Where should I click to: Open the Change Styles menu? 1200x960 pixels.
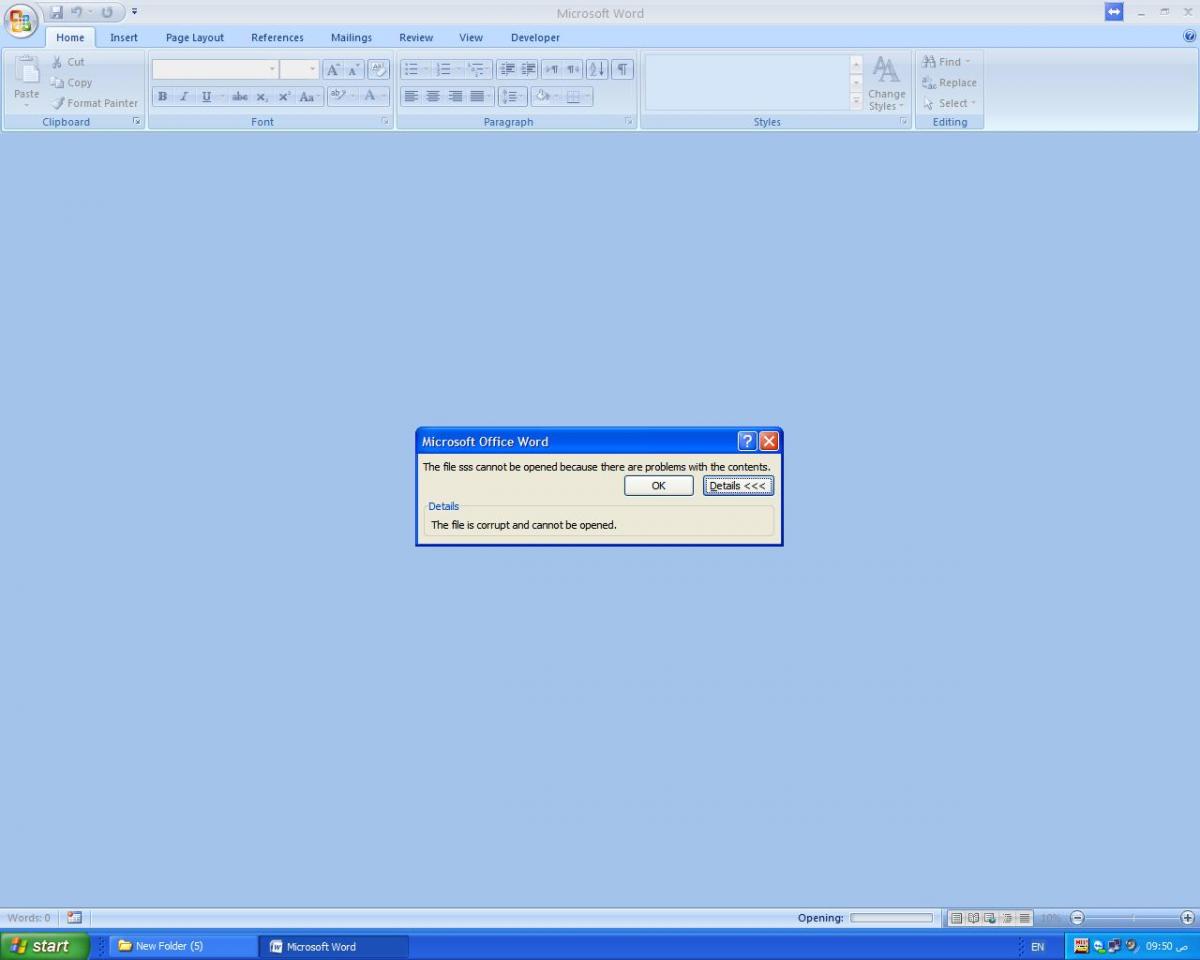tap(886, 83)
